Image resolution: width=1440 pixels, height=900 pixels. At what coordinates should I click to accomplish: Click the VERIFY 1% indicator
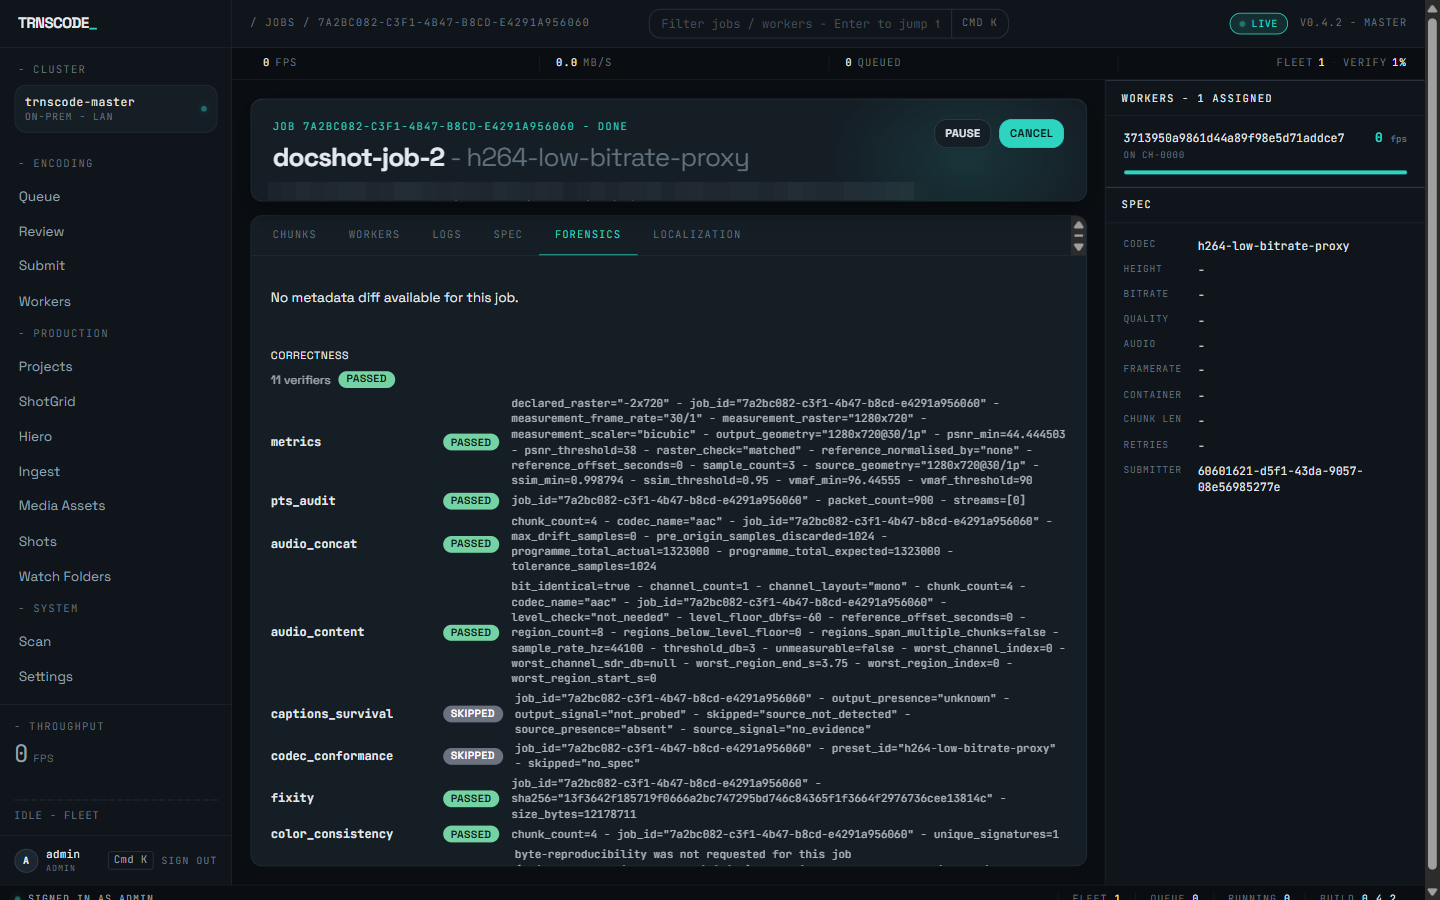coord(1374,63)
